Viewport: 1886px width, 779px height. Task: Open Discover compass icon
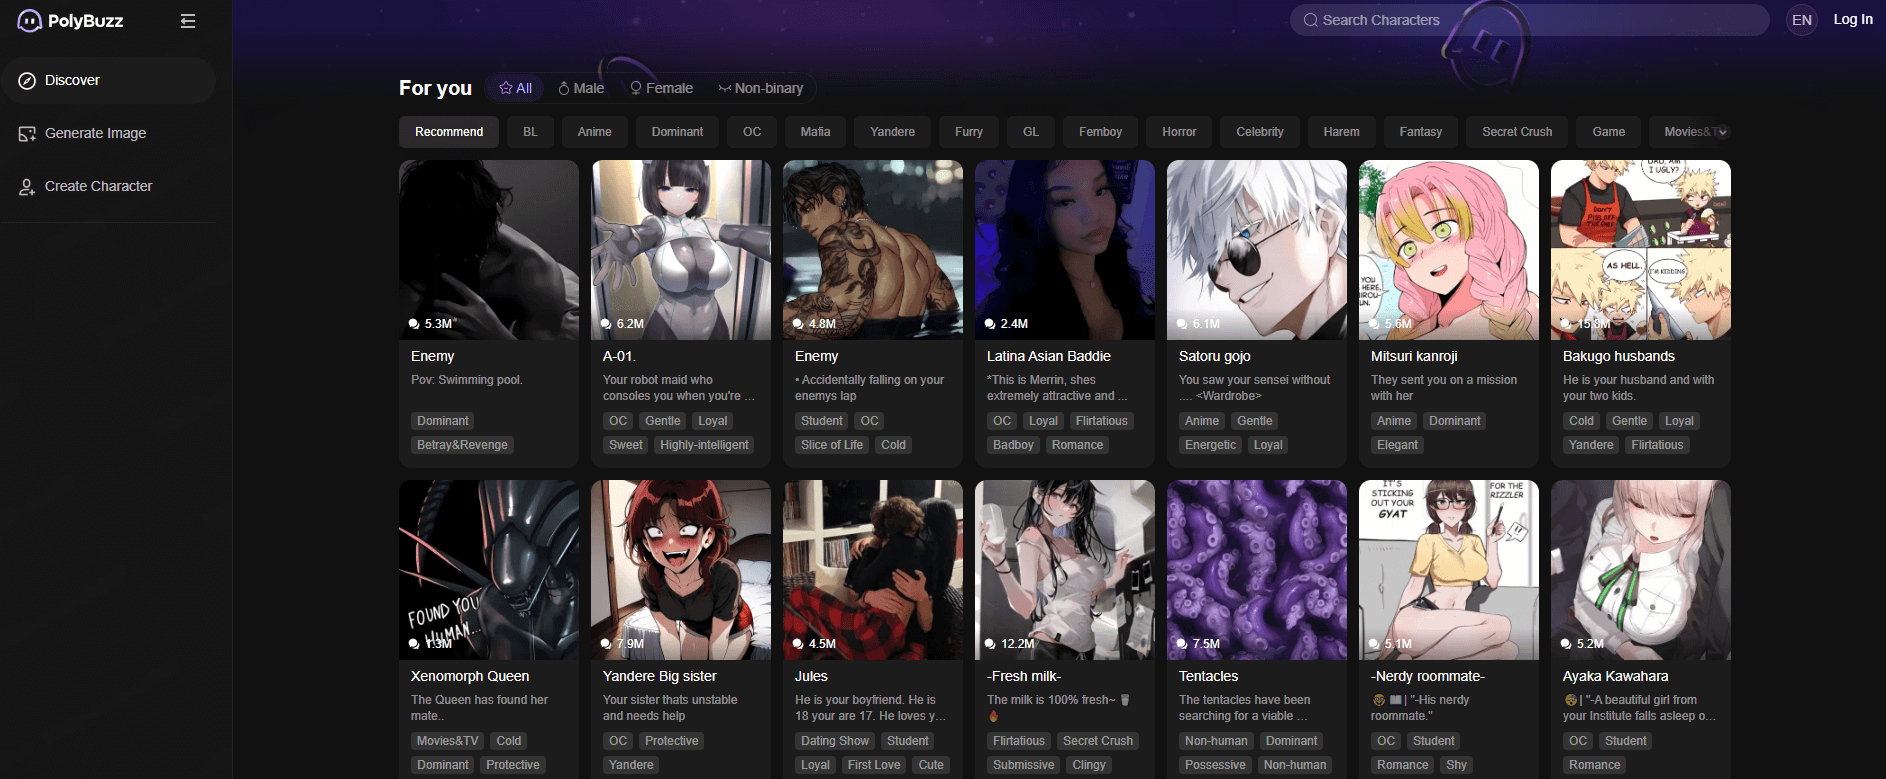pos(27,81)
